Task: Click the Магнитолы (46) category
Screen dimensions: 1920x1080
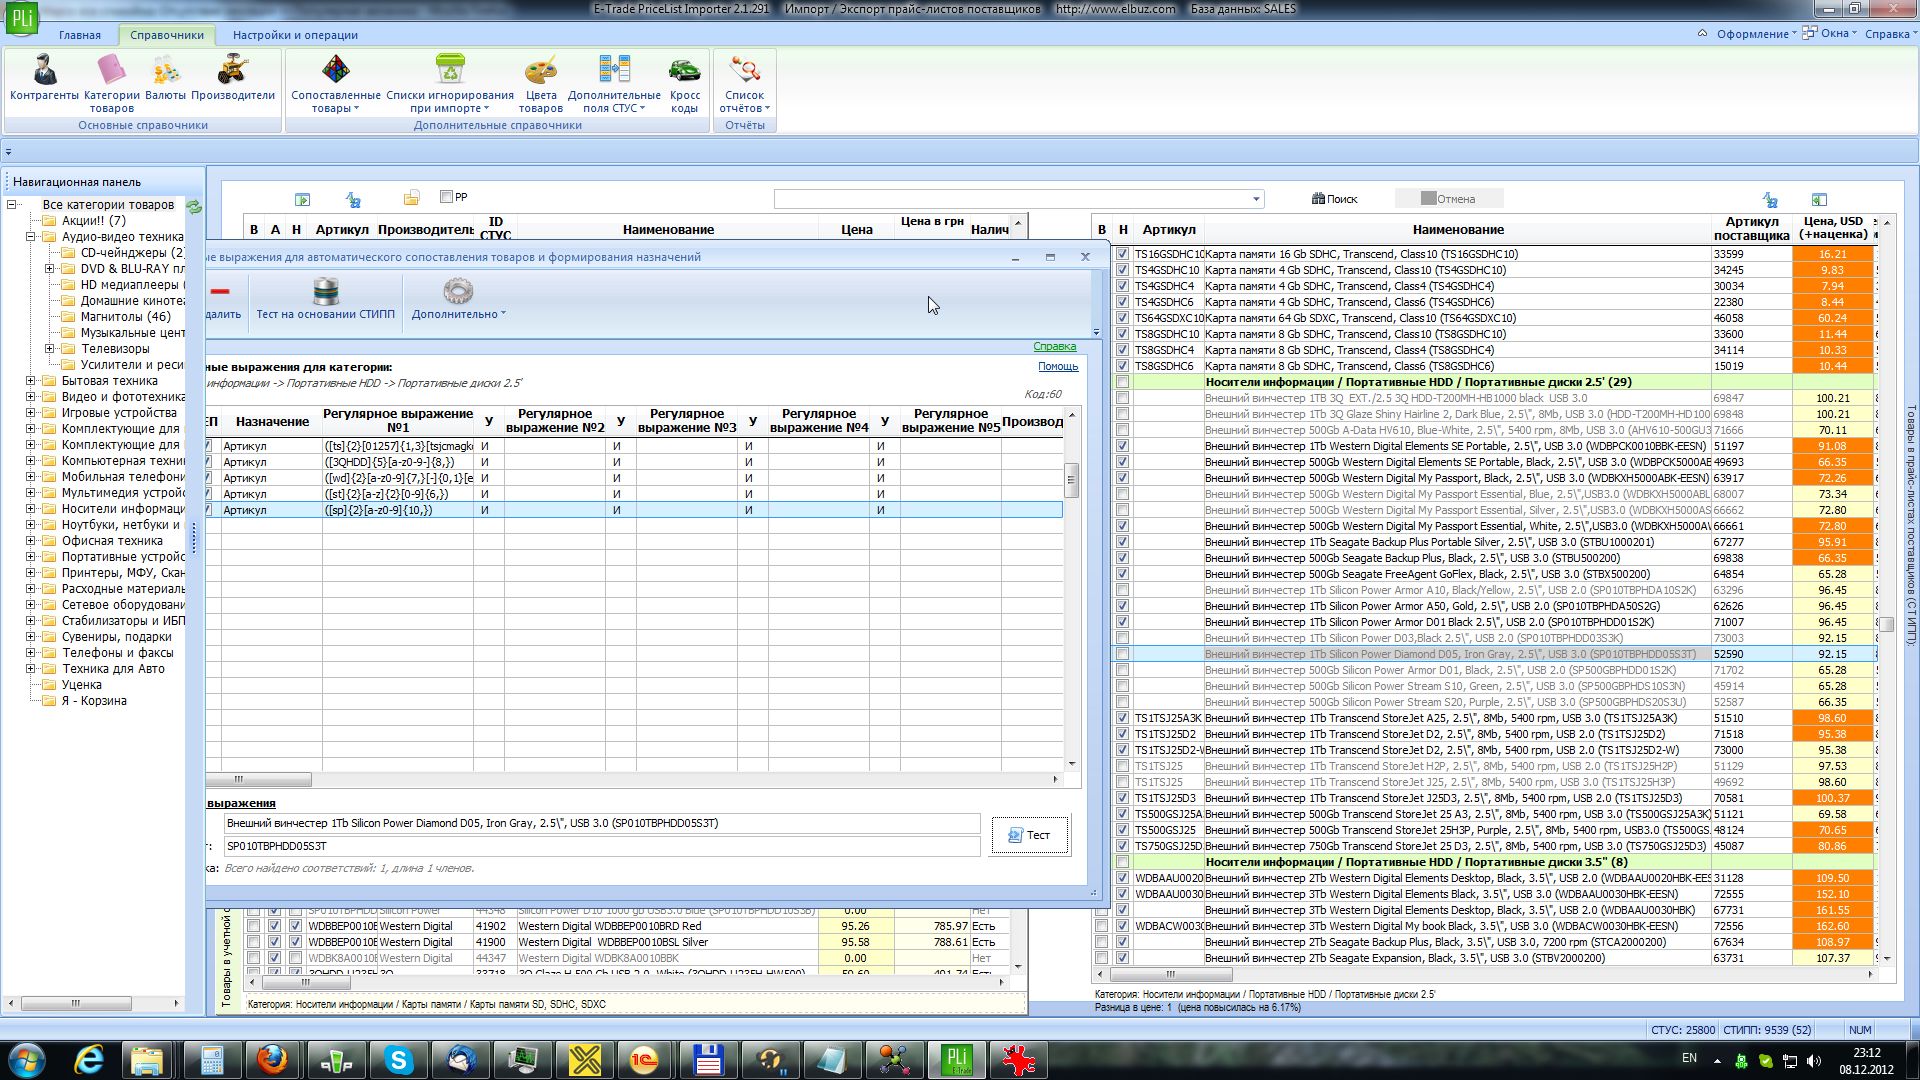Action: [125, 317]
